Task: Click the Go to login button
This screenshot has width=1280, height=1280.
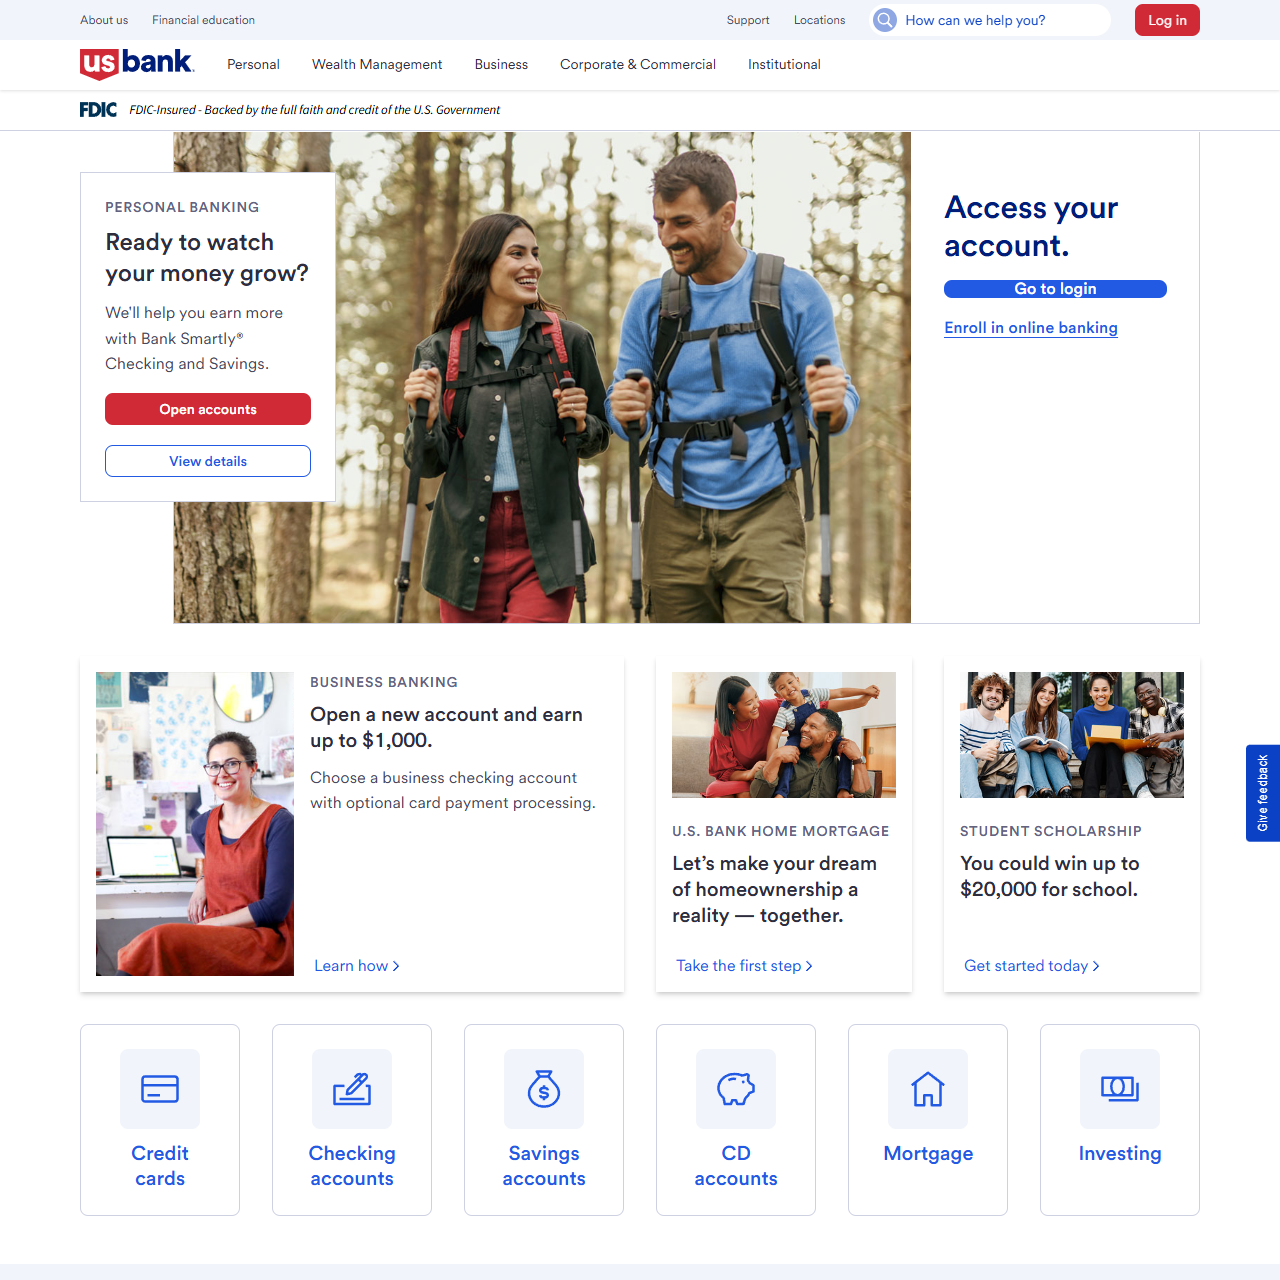Action: [x=1055, y=289]
